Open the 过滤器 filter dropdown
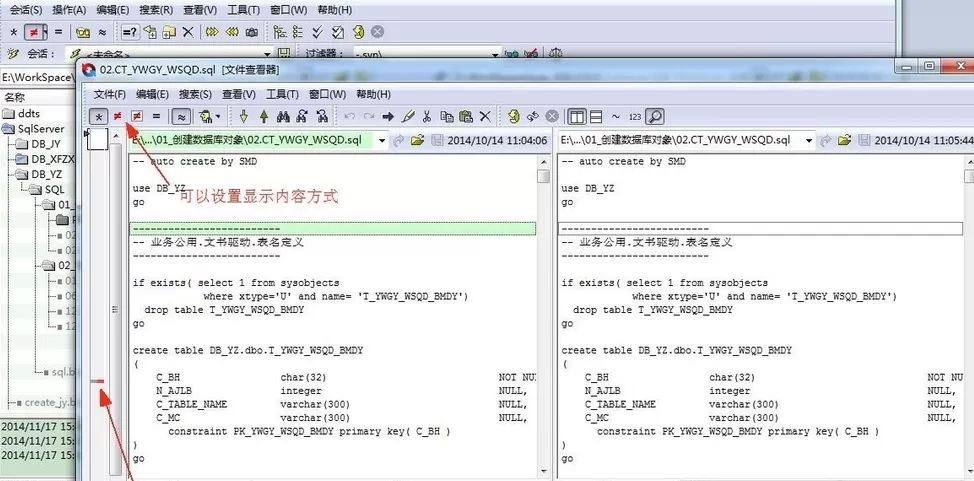 pyautogui.click(x=495, y=55)
